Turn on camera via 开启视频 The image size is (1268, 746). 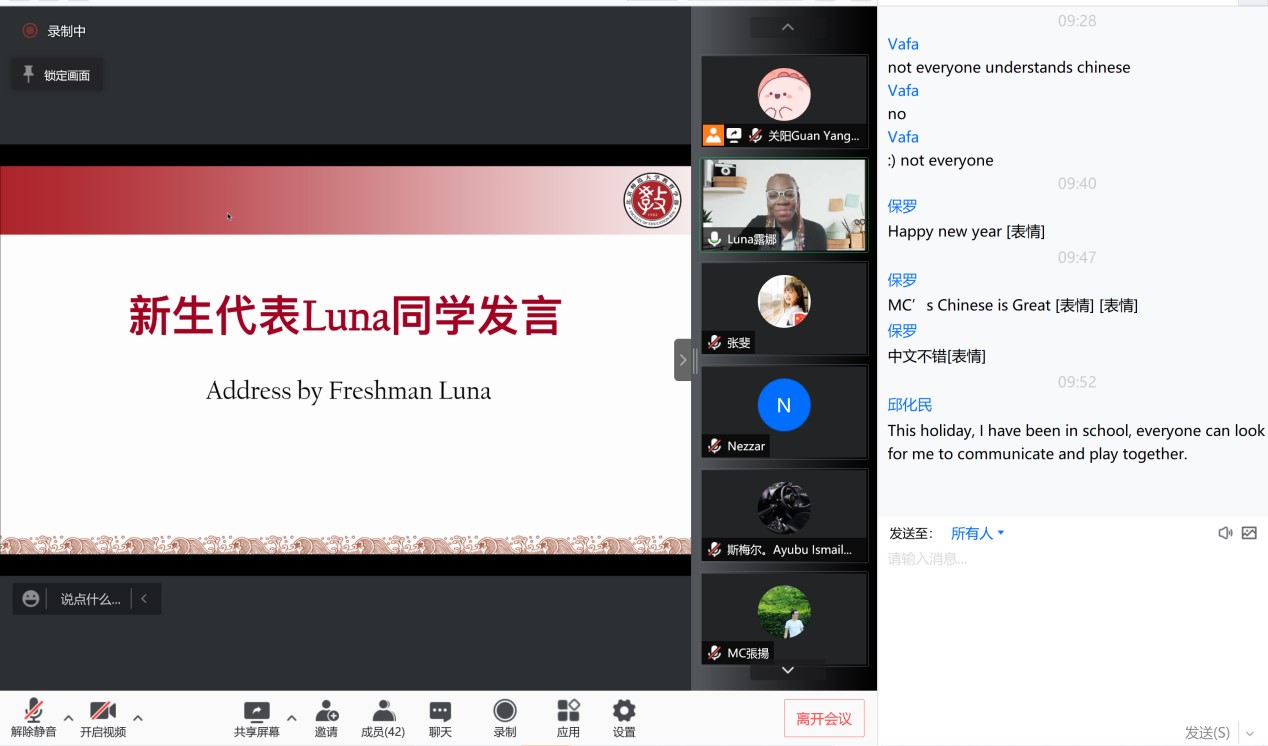coord(103,718)
